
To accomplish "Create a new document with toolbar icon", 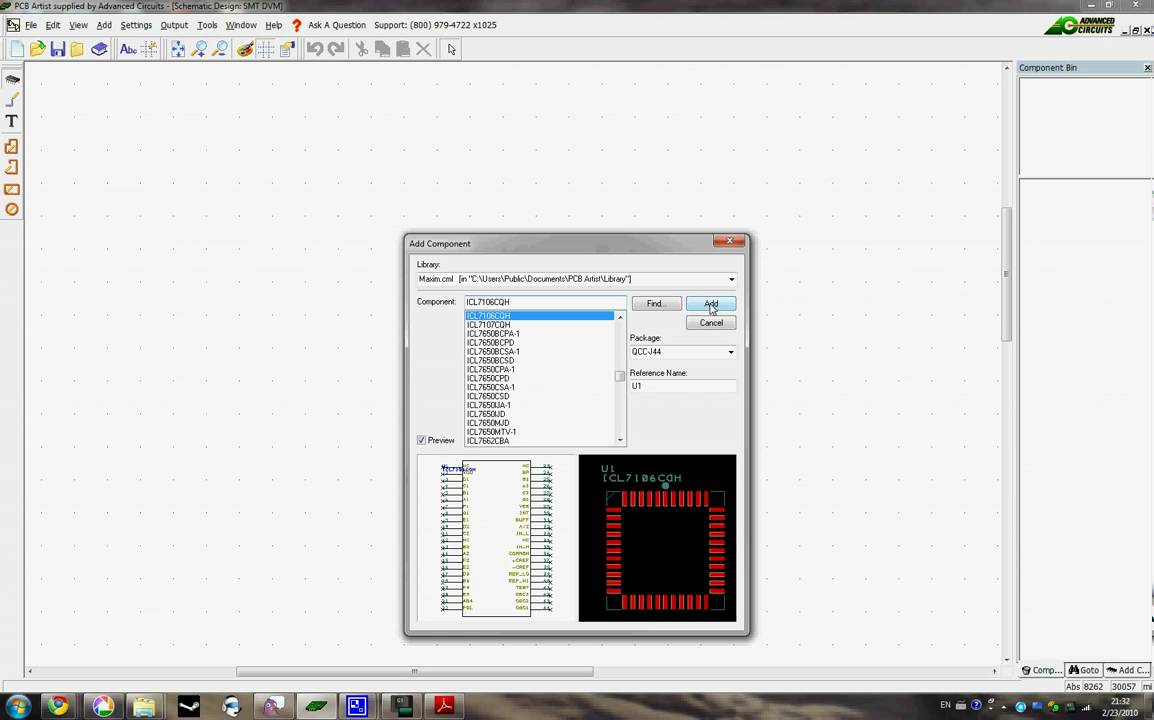I will click(x=17, y=49).
